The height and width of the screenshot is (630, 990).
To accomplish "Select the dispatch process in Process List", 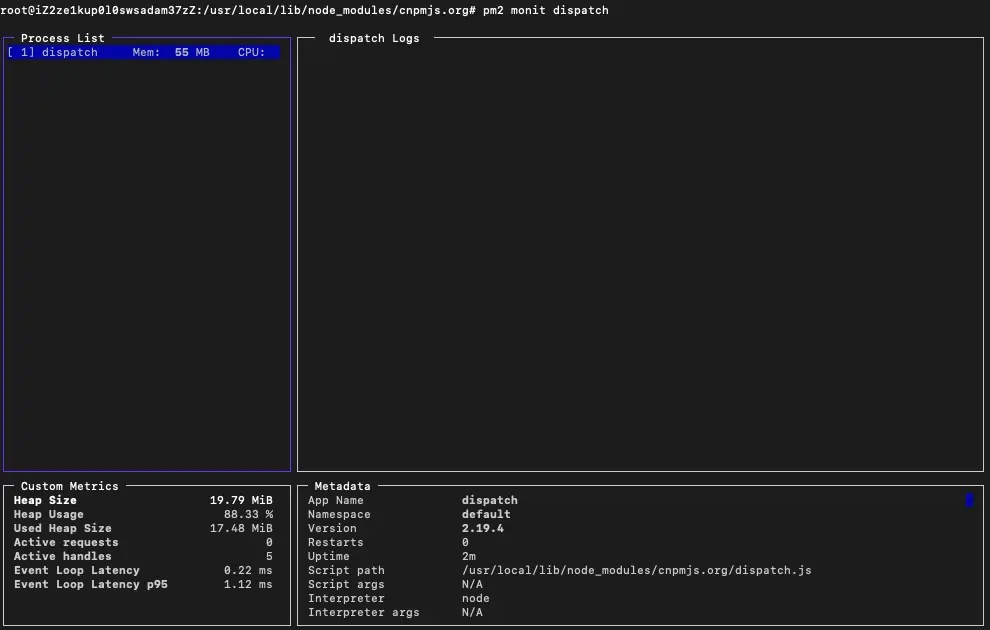I will coord(143,52).
